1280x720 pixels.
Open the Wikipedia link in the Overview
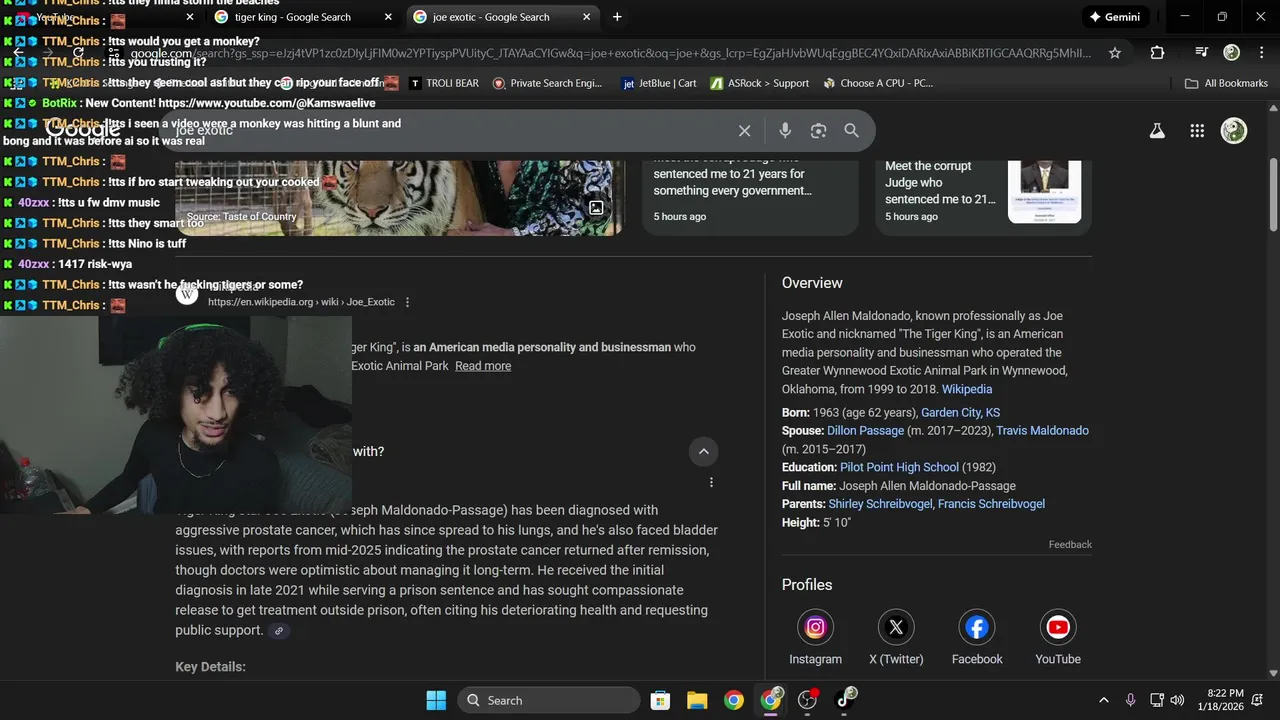coord(967,389)
